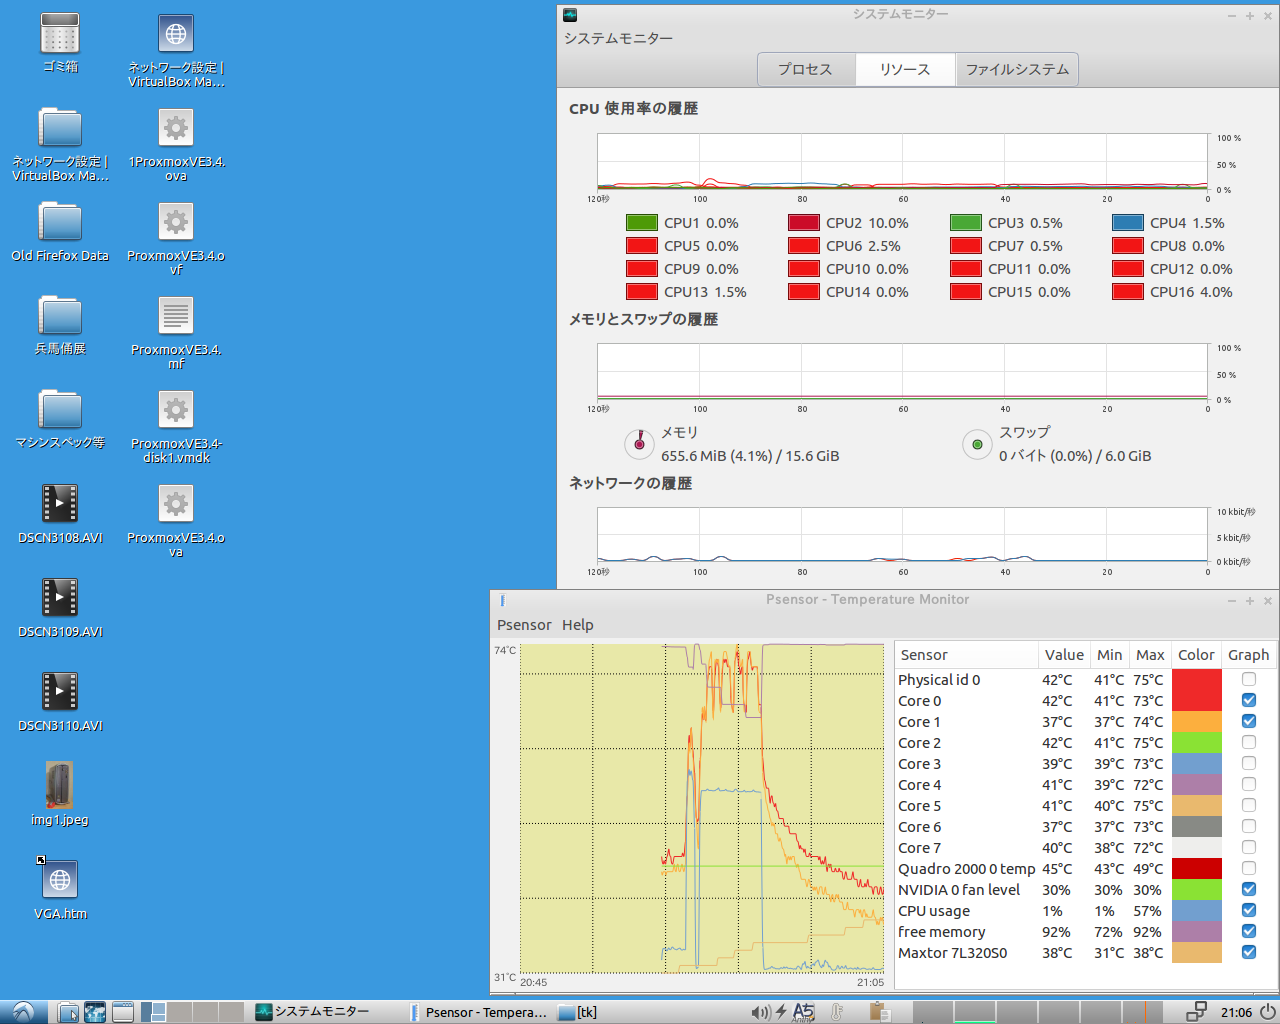The height and width of the screenshot is (1024, 1280).
Task: Enable graph for Quadro 2000 0 temp
Action: tap(1248, 869)
